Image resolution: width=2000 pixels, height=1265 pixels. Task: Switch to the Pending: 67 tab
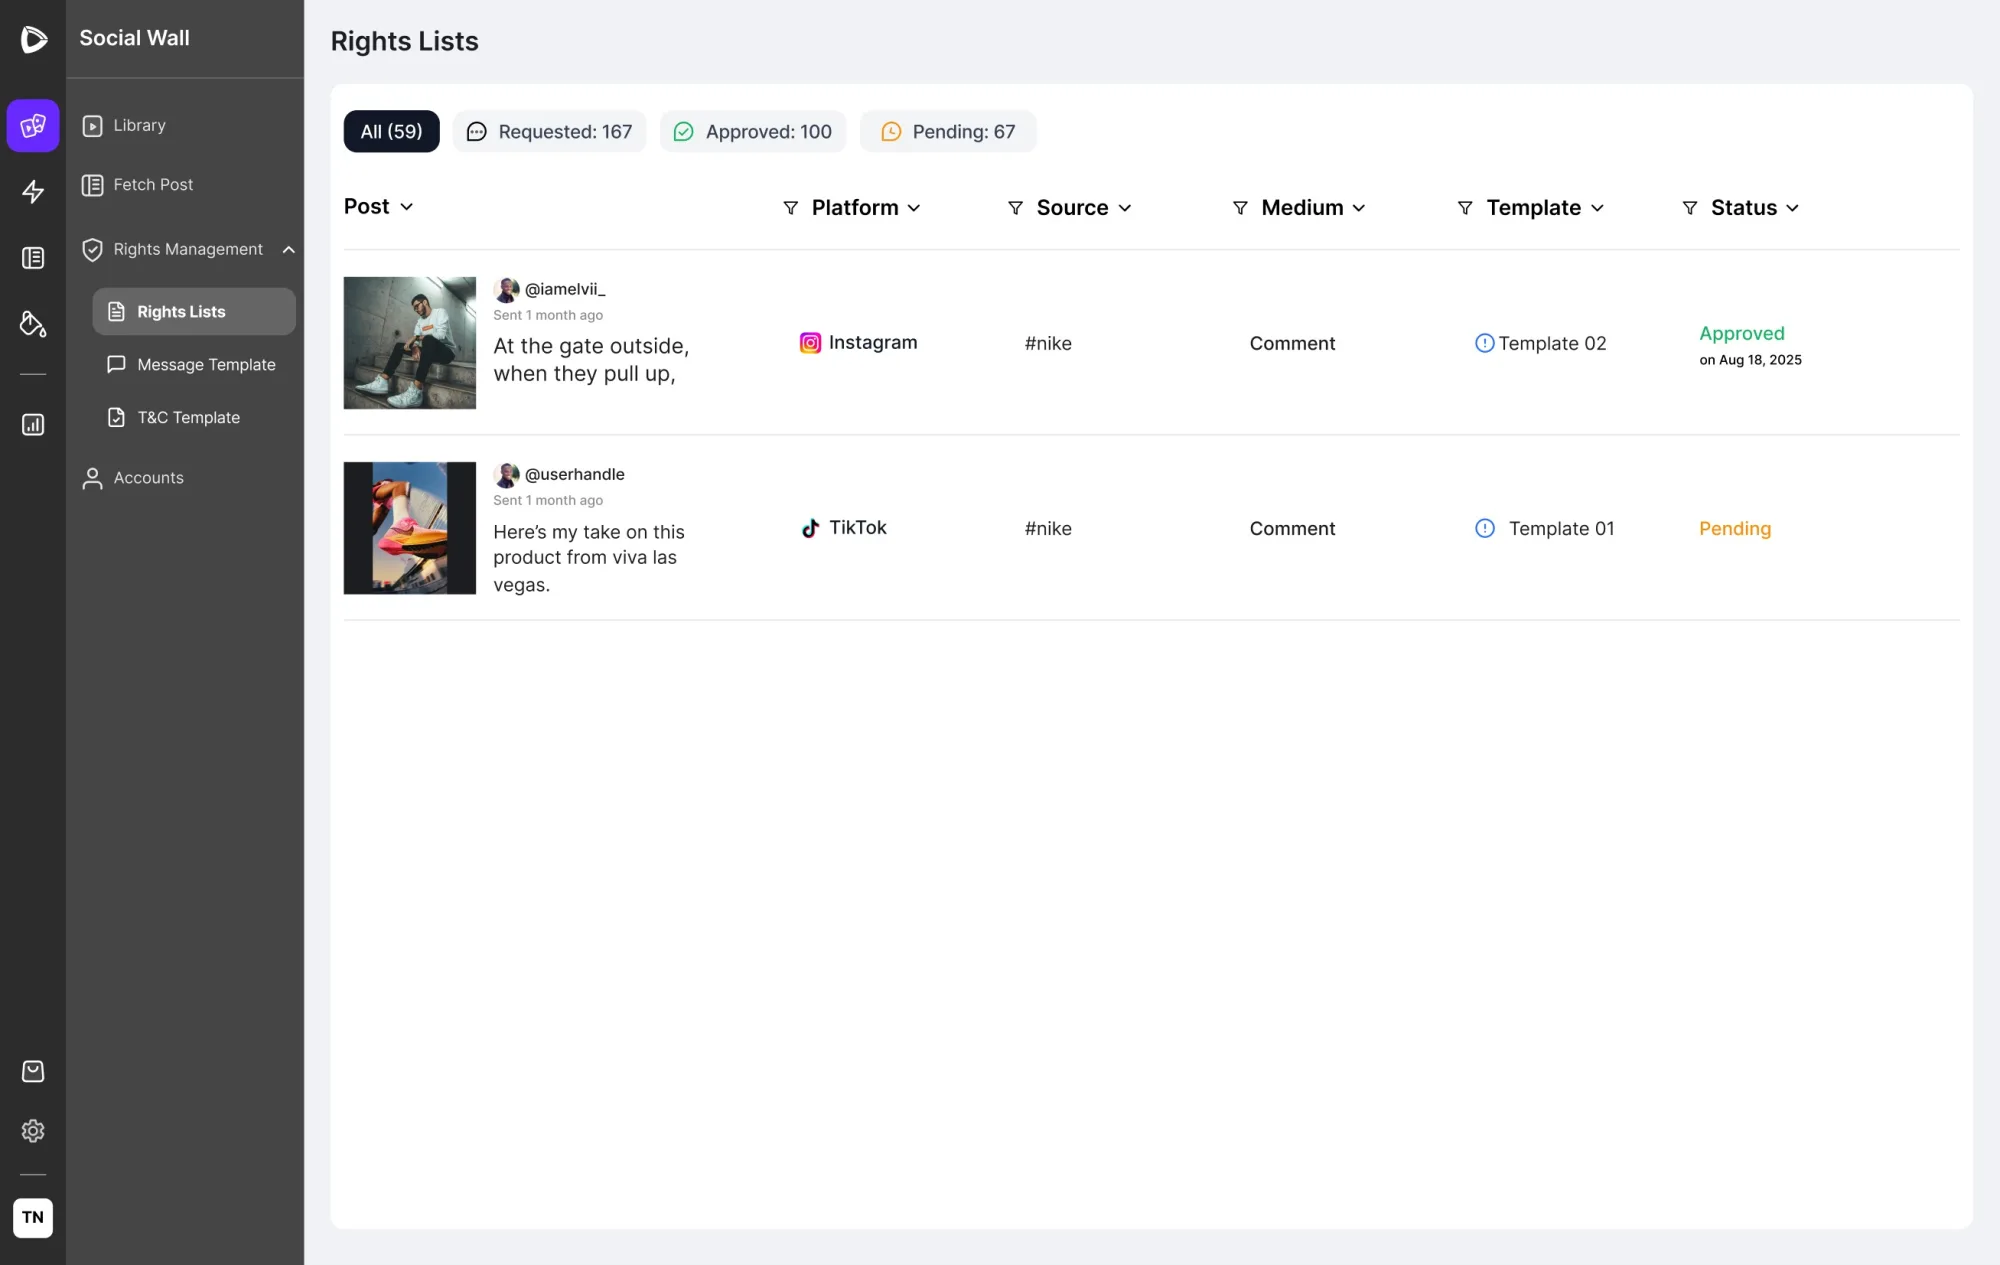[x=948, y=131]
